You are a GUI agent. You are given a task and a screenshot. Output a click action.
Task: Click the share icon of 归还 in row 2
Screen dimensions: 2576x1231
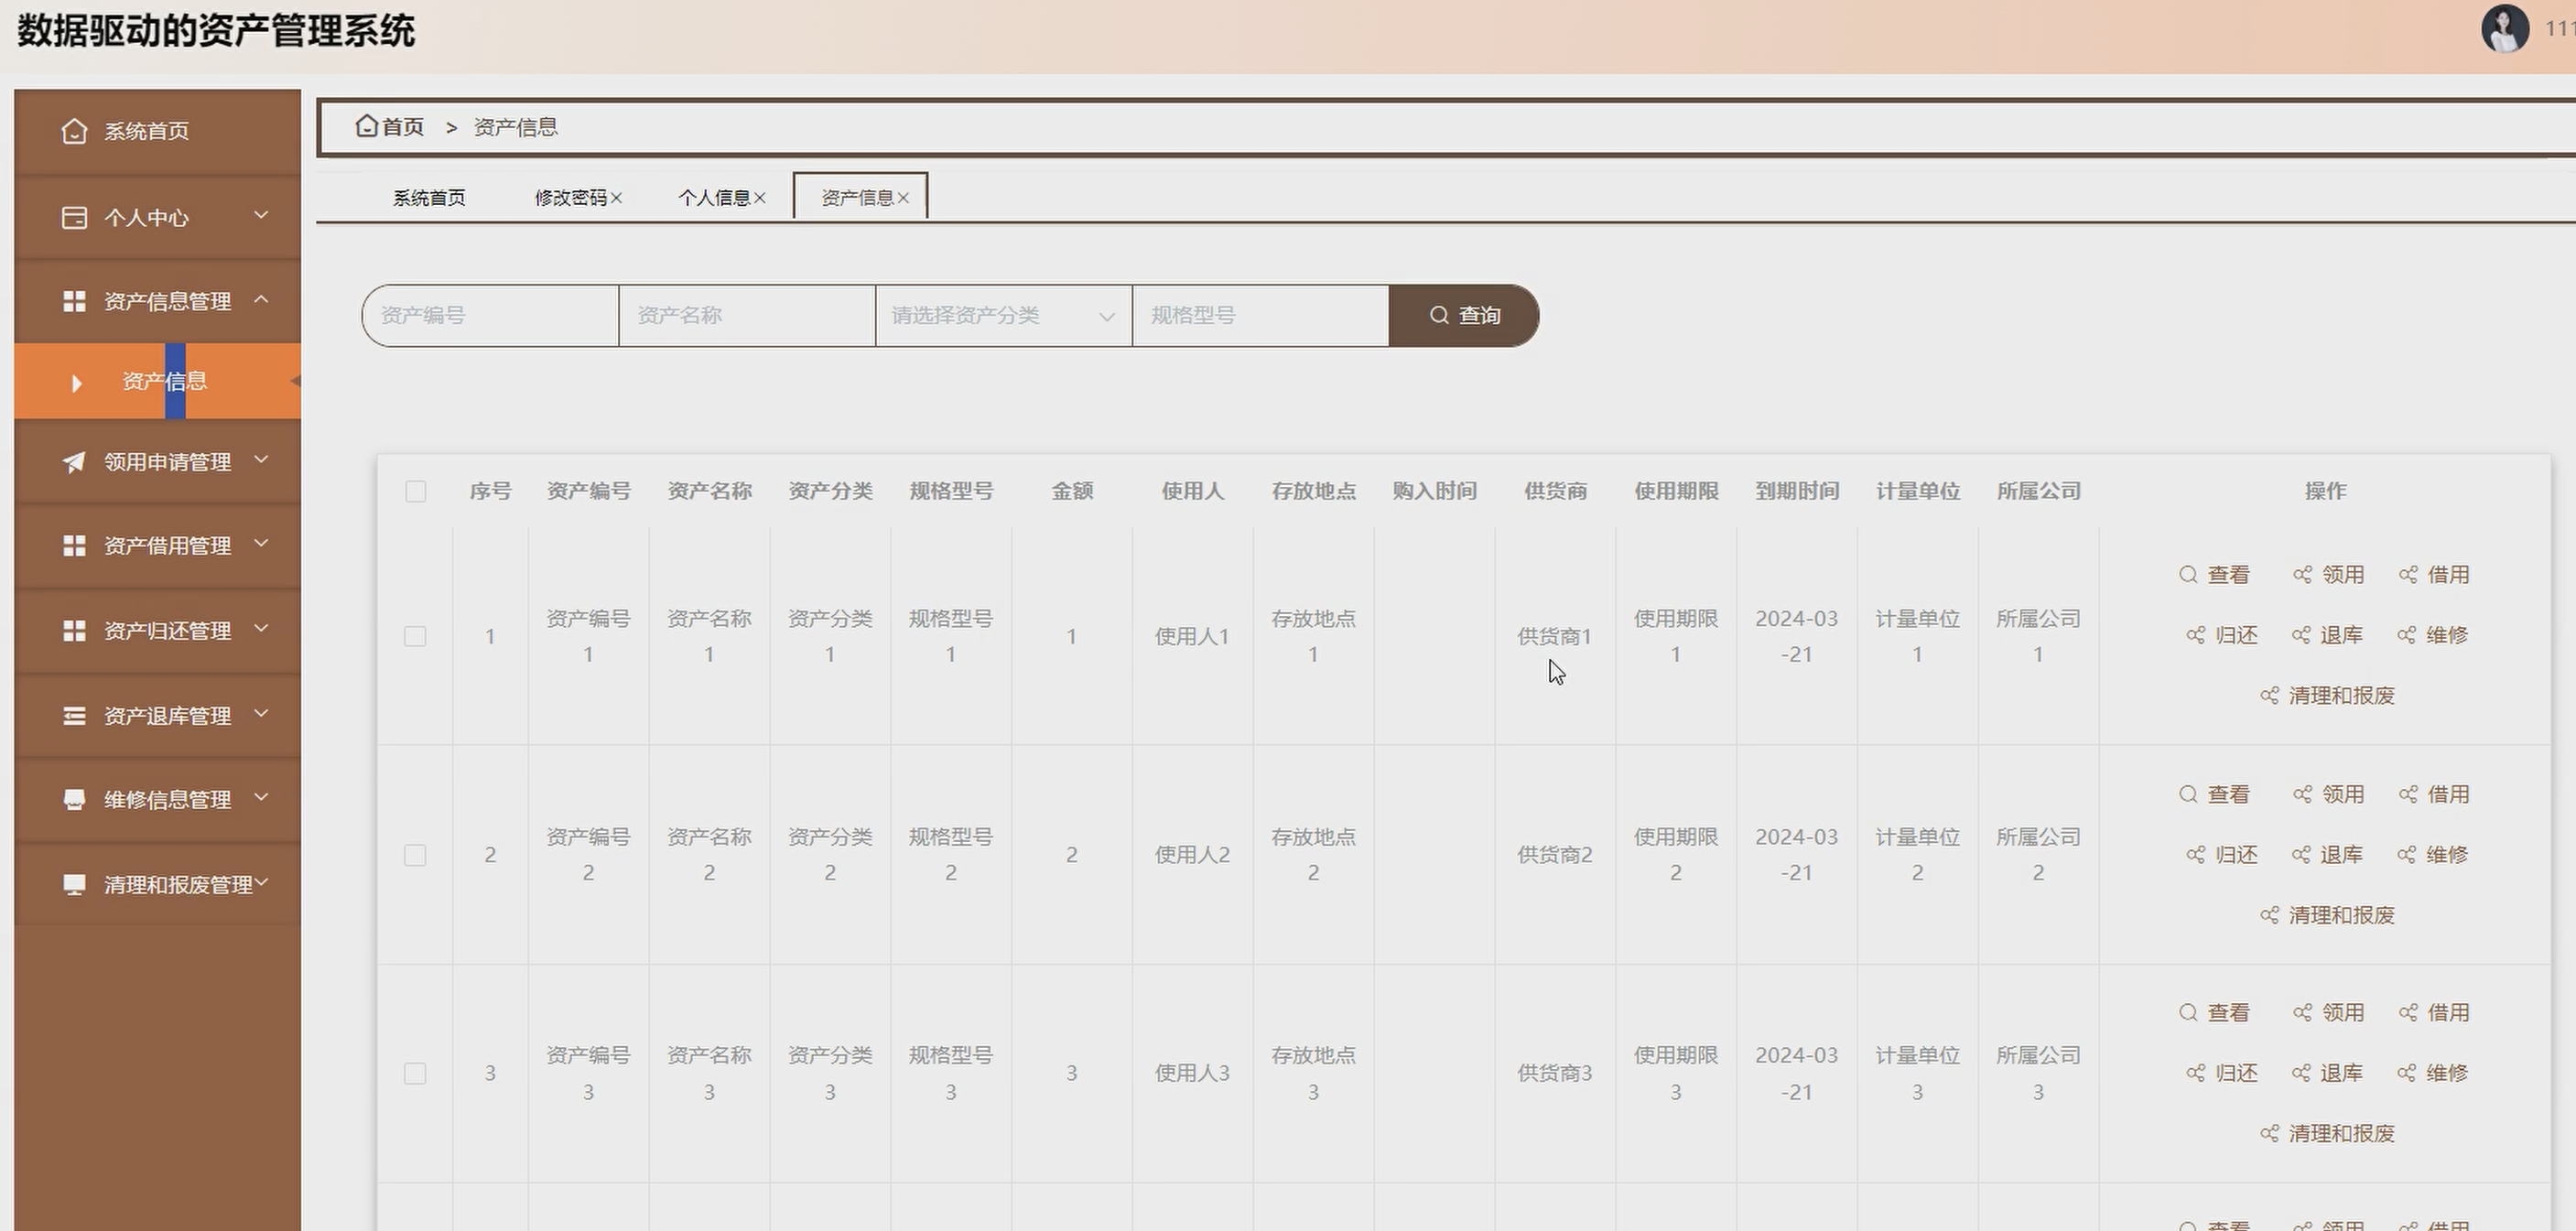[x=2195, y=855]
